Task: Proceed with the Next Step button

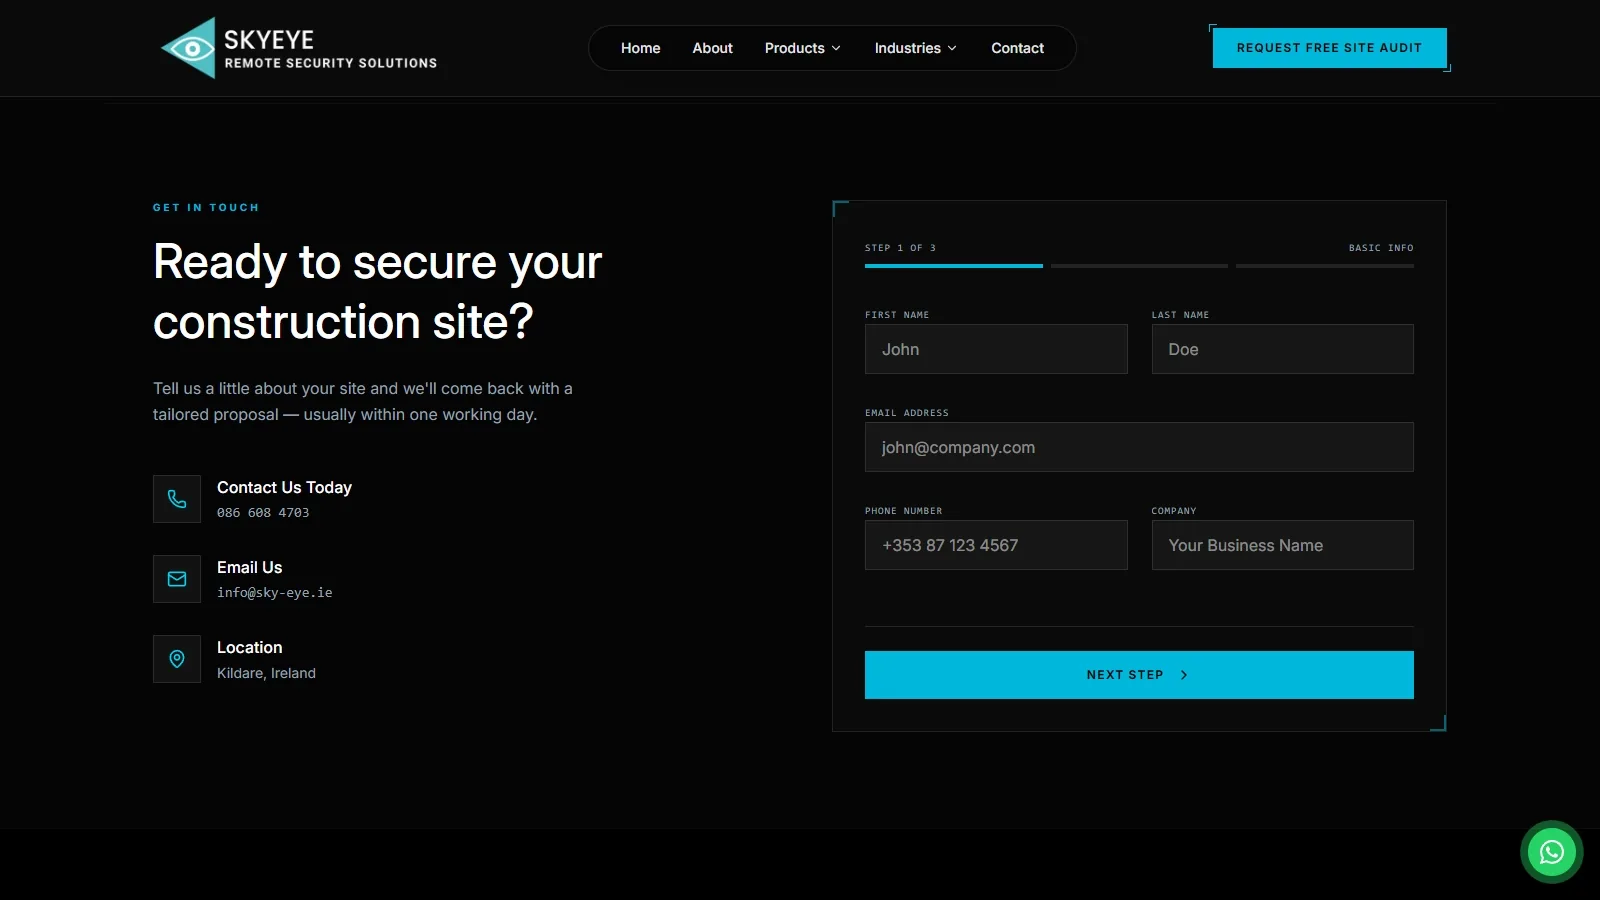Action: 1139,675
